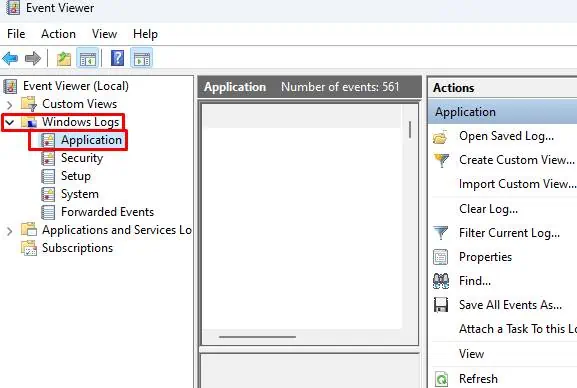577x388 pixels.
Task: Click the blue Help question mark icon
Action: [x=117, y=58]
